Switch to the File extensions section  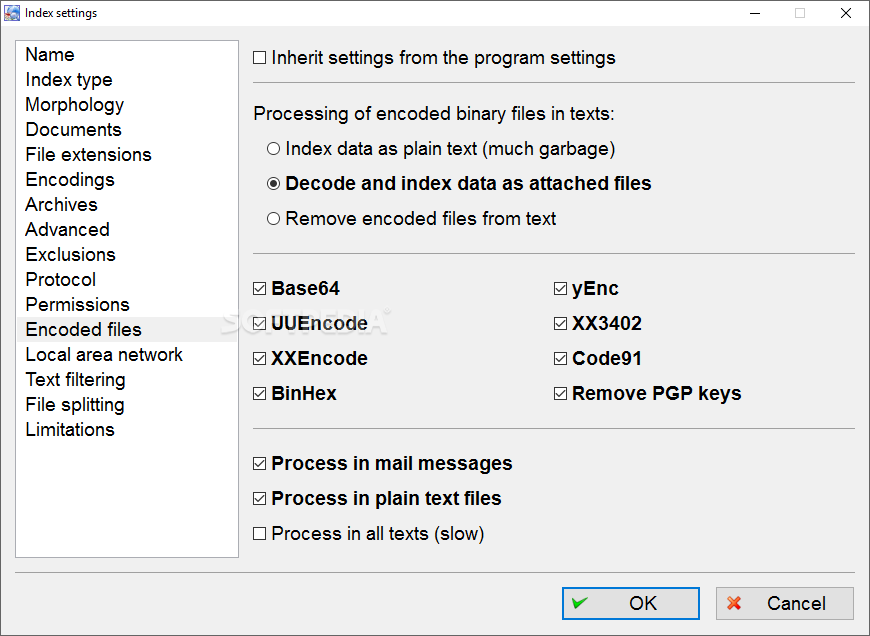pos(88,154)
